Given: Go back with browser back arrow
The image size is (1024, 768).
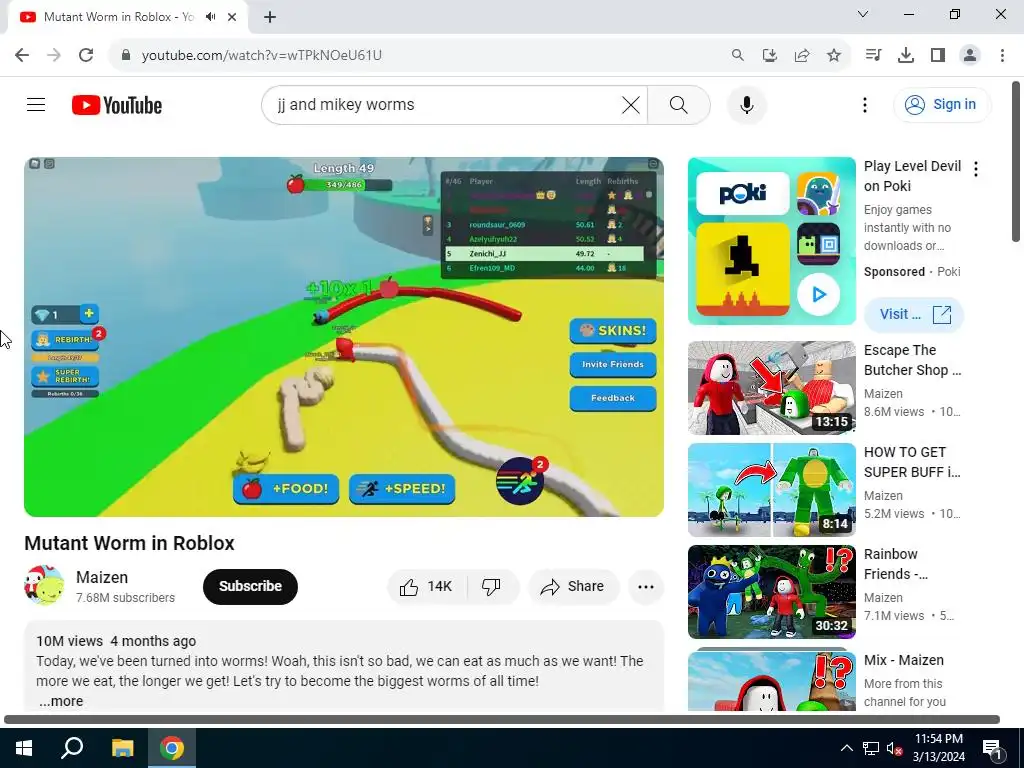Looking at the screenshot, I should 22,55.
